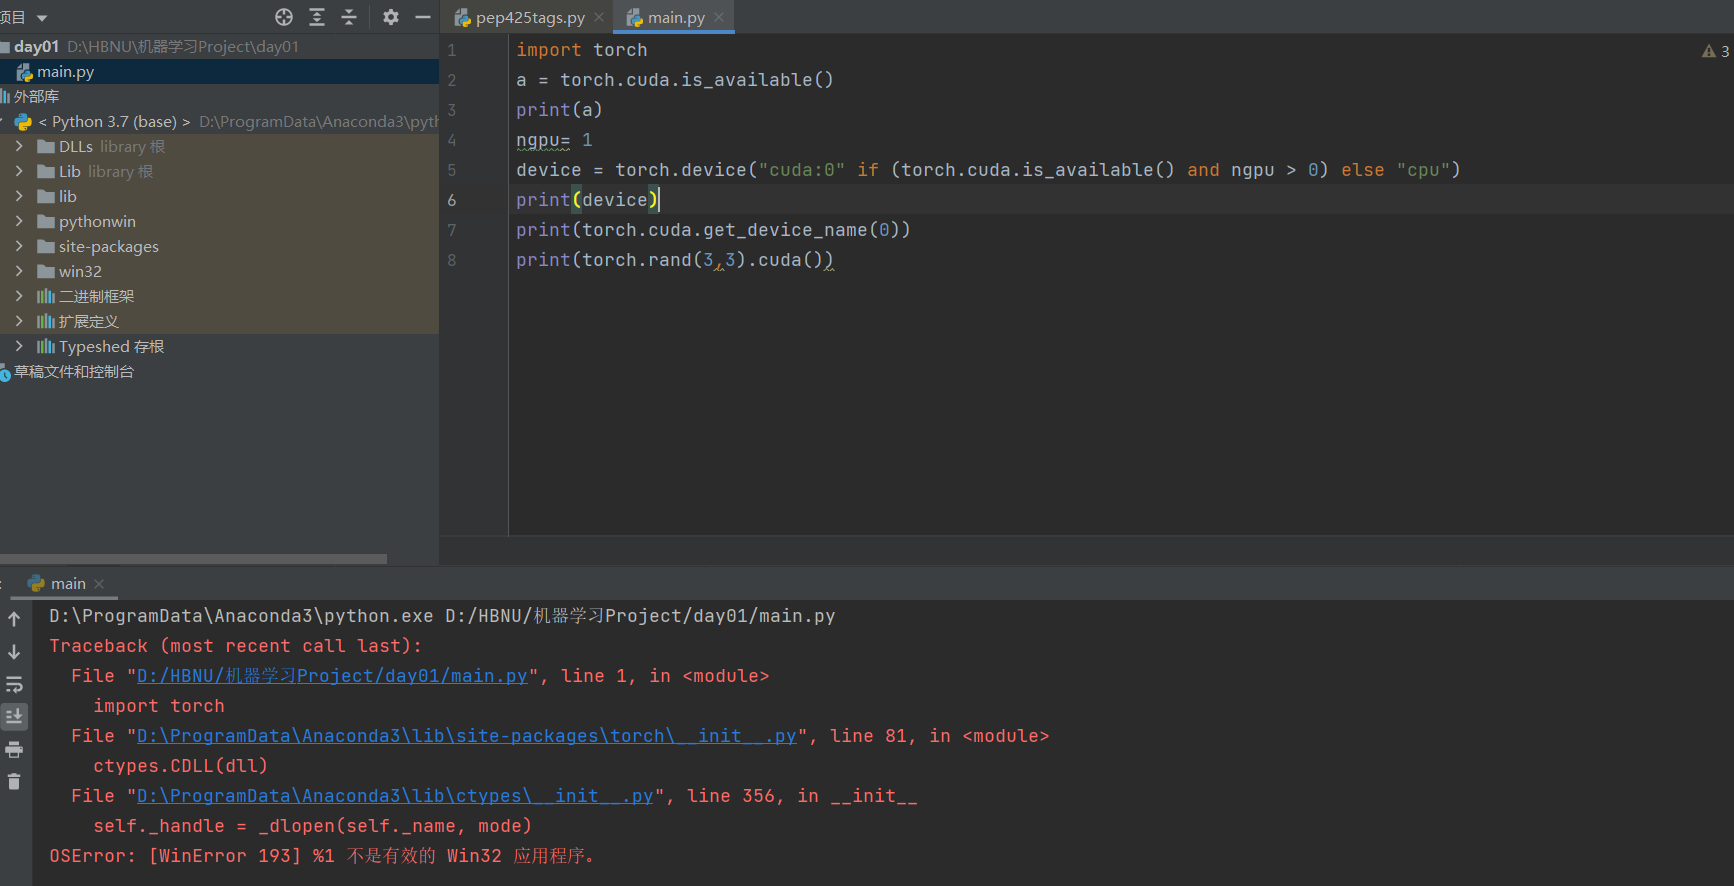Screen dimensions: 1734x886
Task: Expand the site-packages folder
Action: pyautogui.click(x=19, y=246)
